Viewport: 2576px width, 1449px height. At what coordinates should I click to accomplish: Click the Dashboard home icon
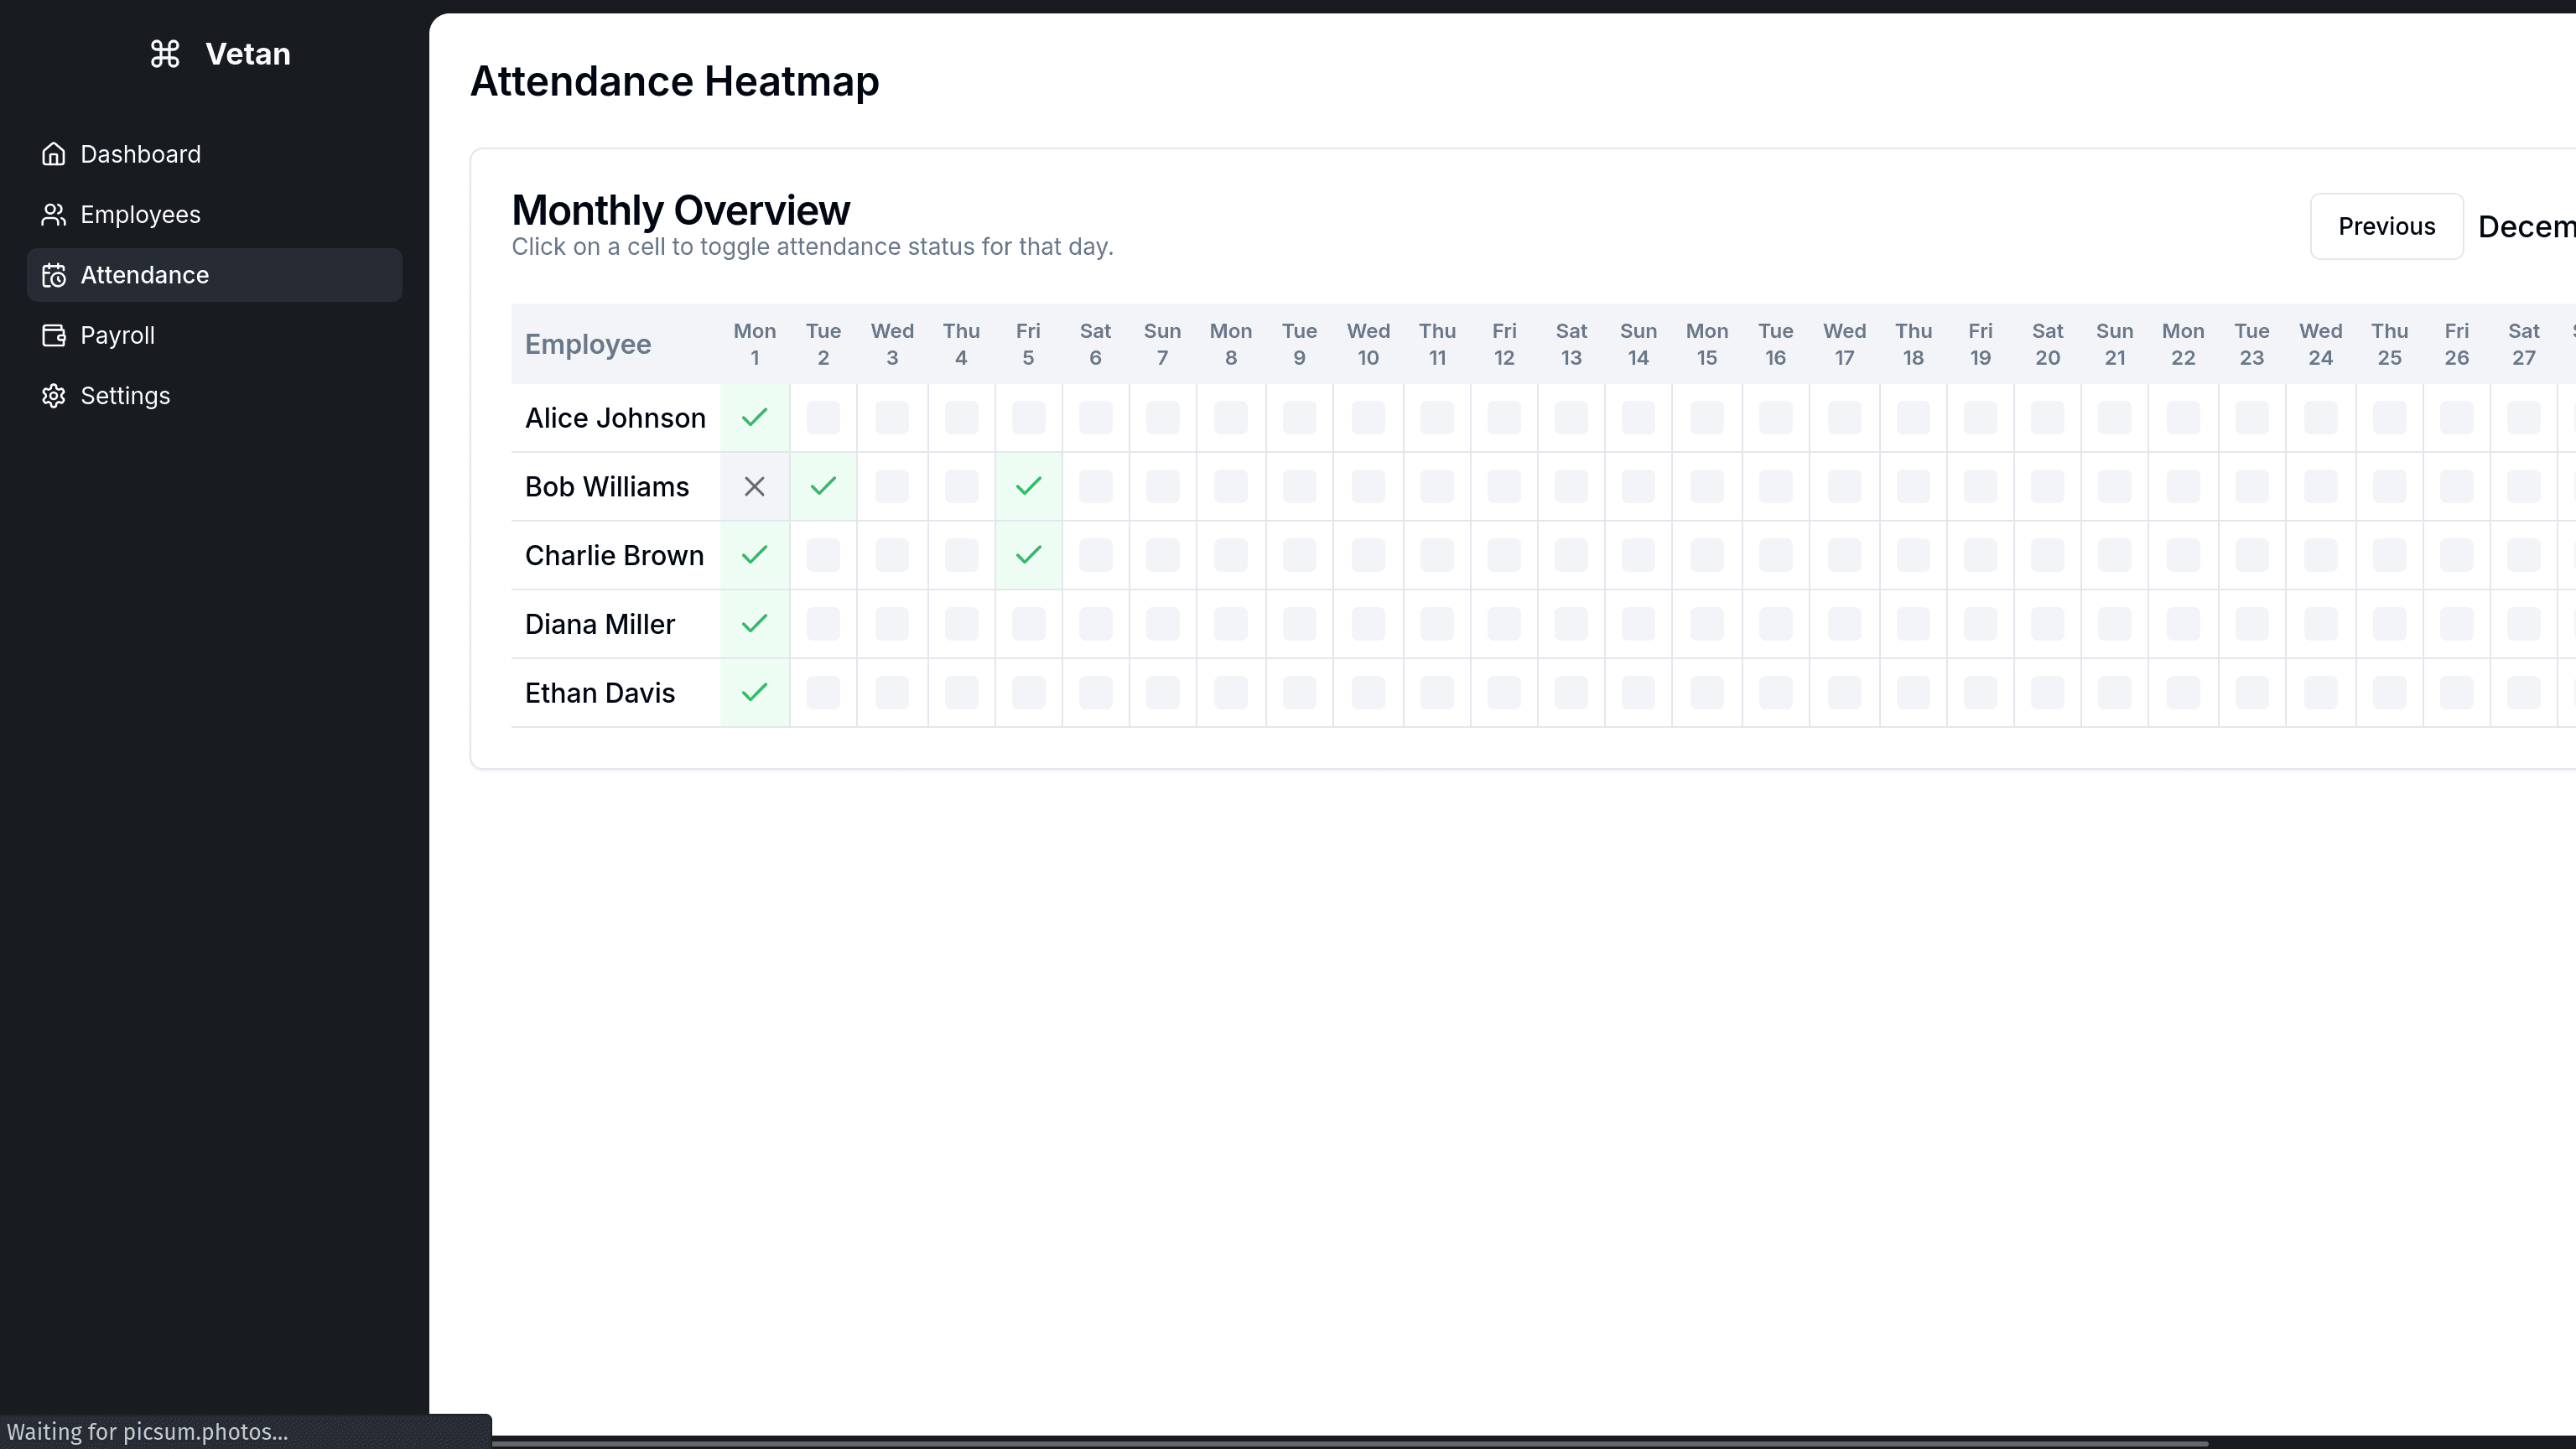click(x=54, y=154)
